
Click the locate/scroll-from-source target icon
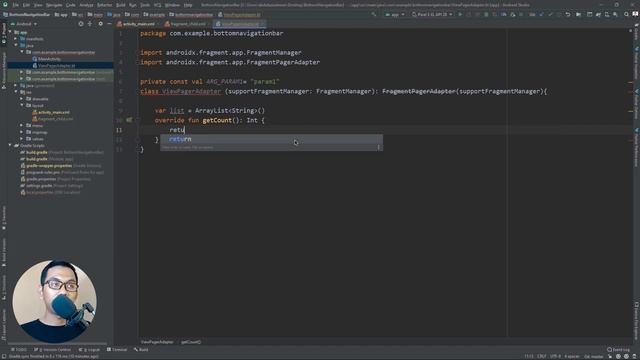pos(81,24)
